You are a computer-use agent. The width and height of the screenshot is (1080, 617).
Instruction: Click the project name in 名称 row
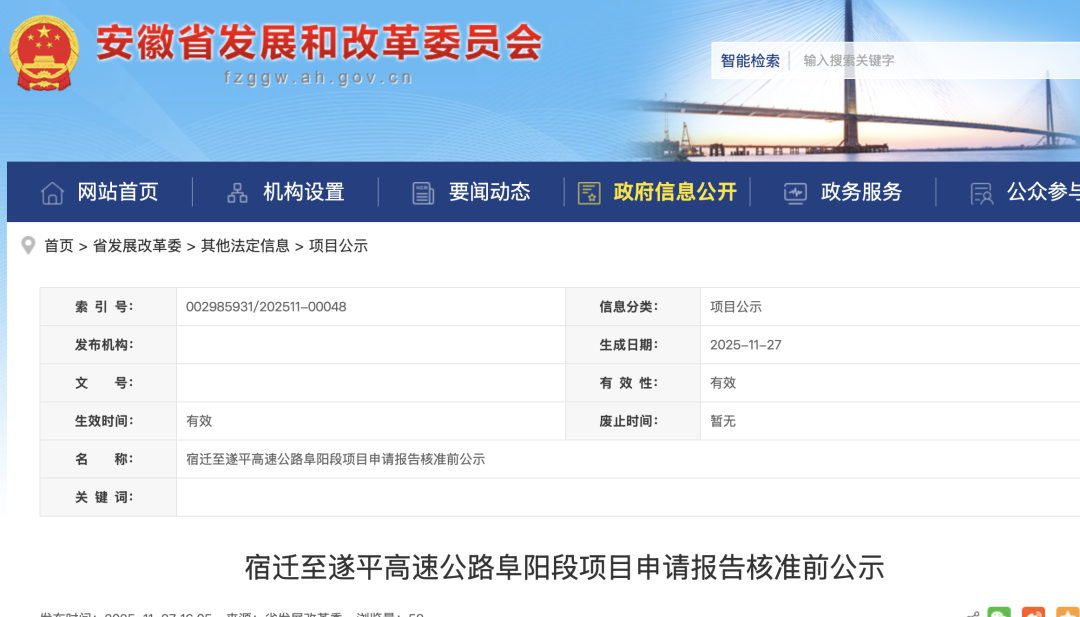click(x=335, y=459)
